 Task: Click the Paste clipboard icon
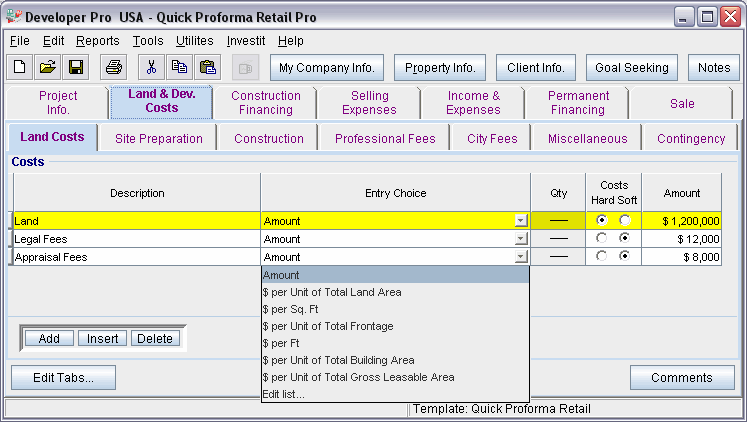point(208,67)
